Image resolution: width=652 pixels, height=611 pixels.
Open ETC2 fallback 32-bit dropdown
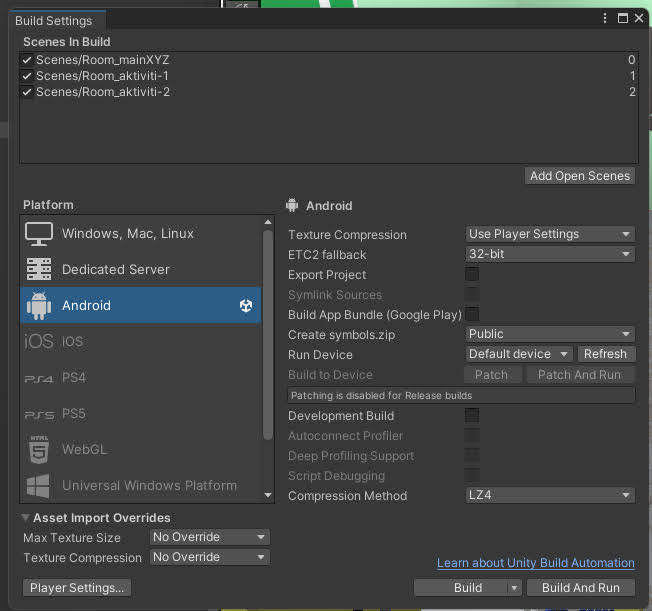point(550,254)
